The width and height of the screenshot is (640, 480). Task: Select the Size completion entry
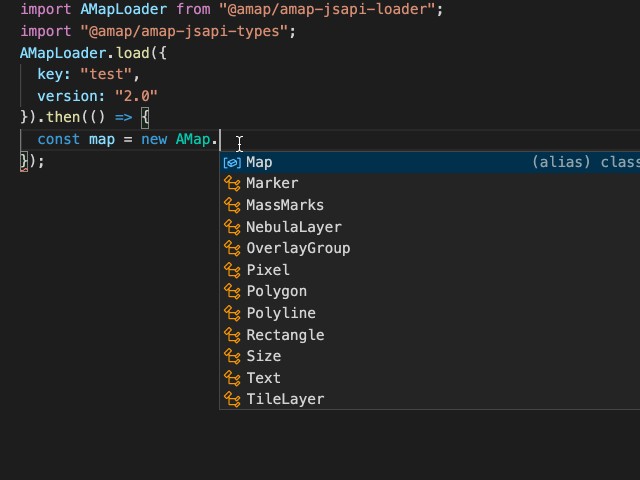263,356
